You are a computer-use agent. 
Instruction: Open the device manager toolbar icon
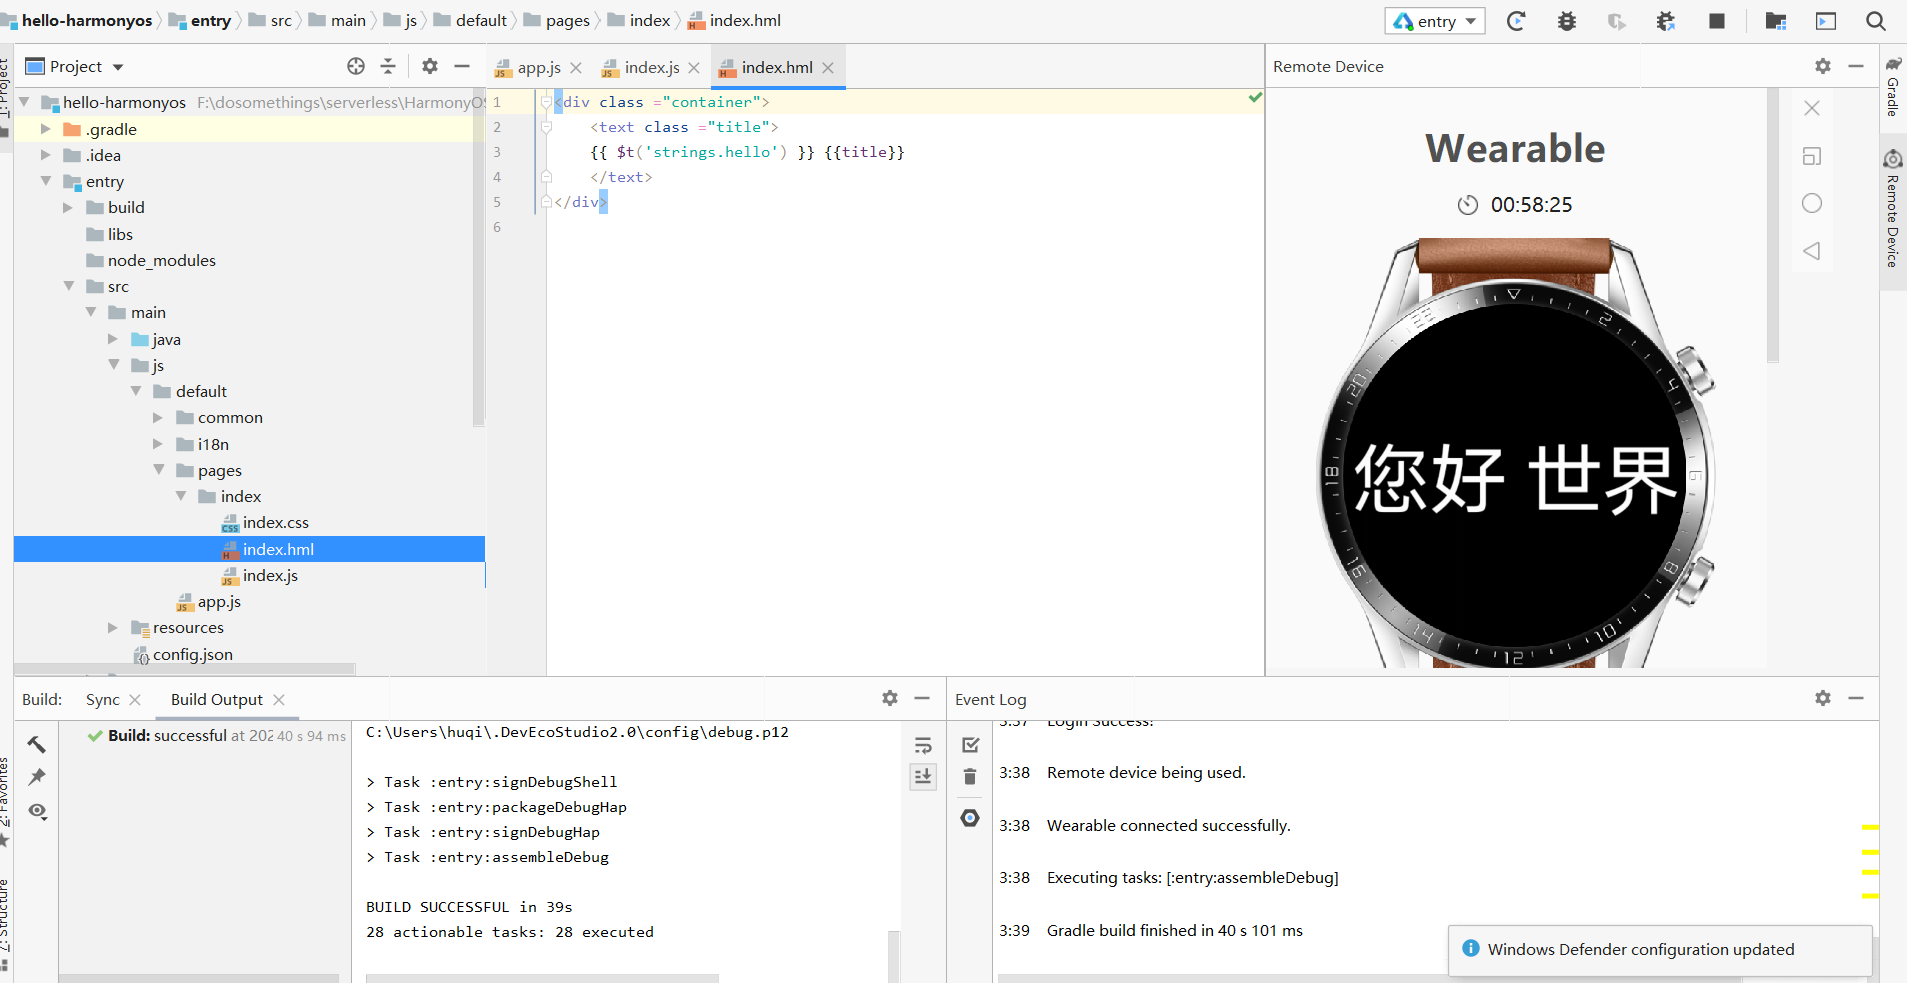coord(1826,21)
